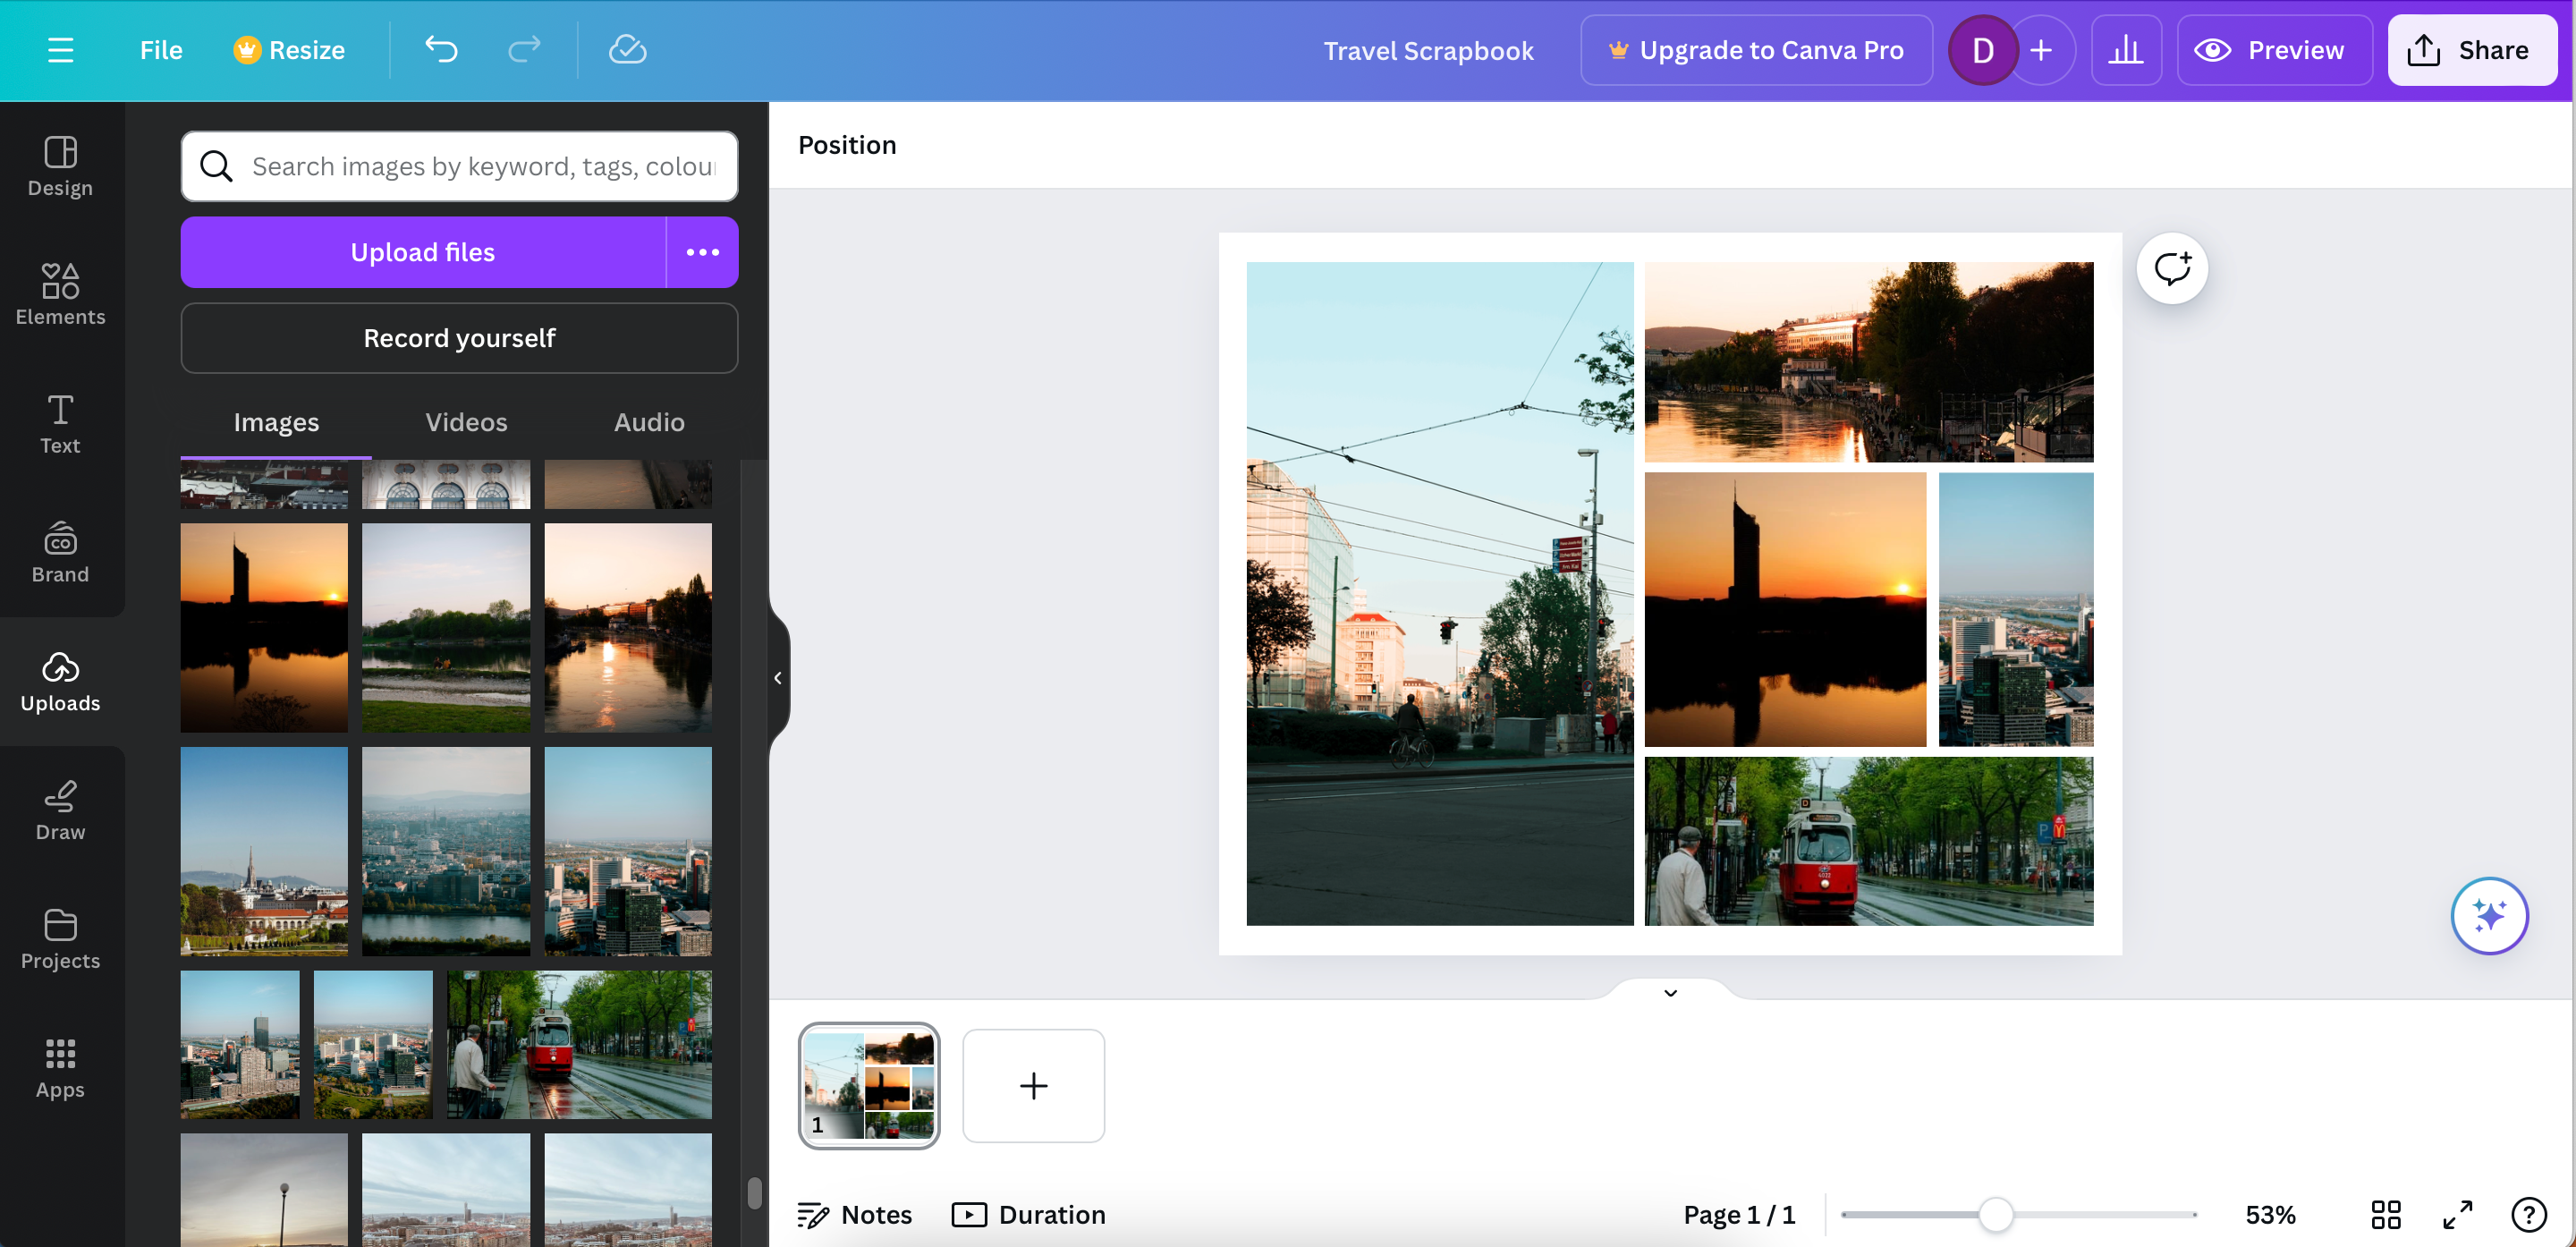Screen dimensions: 2576x1247
Task: Click the page layout grid icon
Action: [x=2385, y=1212]
